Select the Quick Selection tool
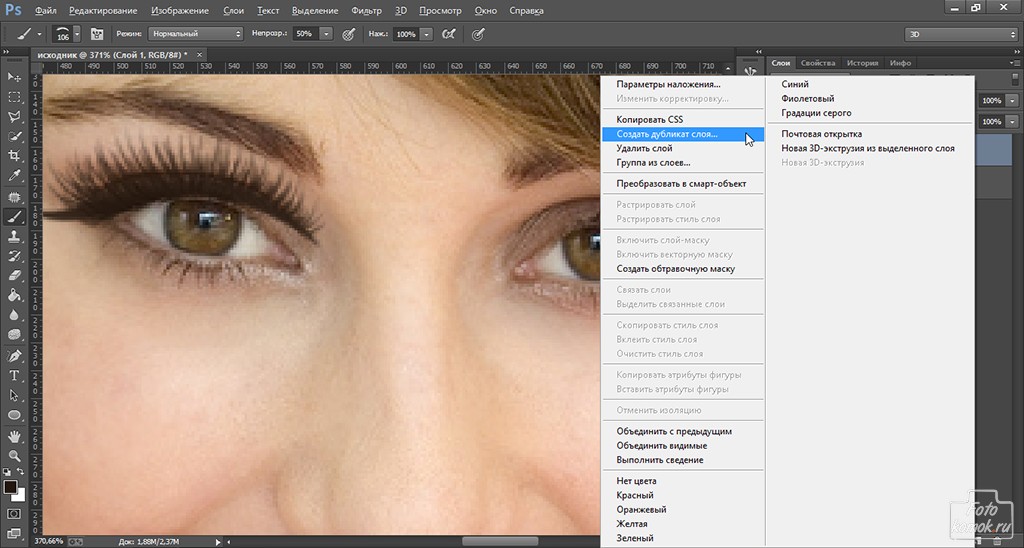 pos(14,137)
